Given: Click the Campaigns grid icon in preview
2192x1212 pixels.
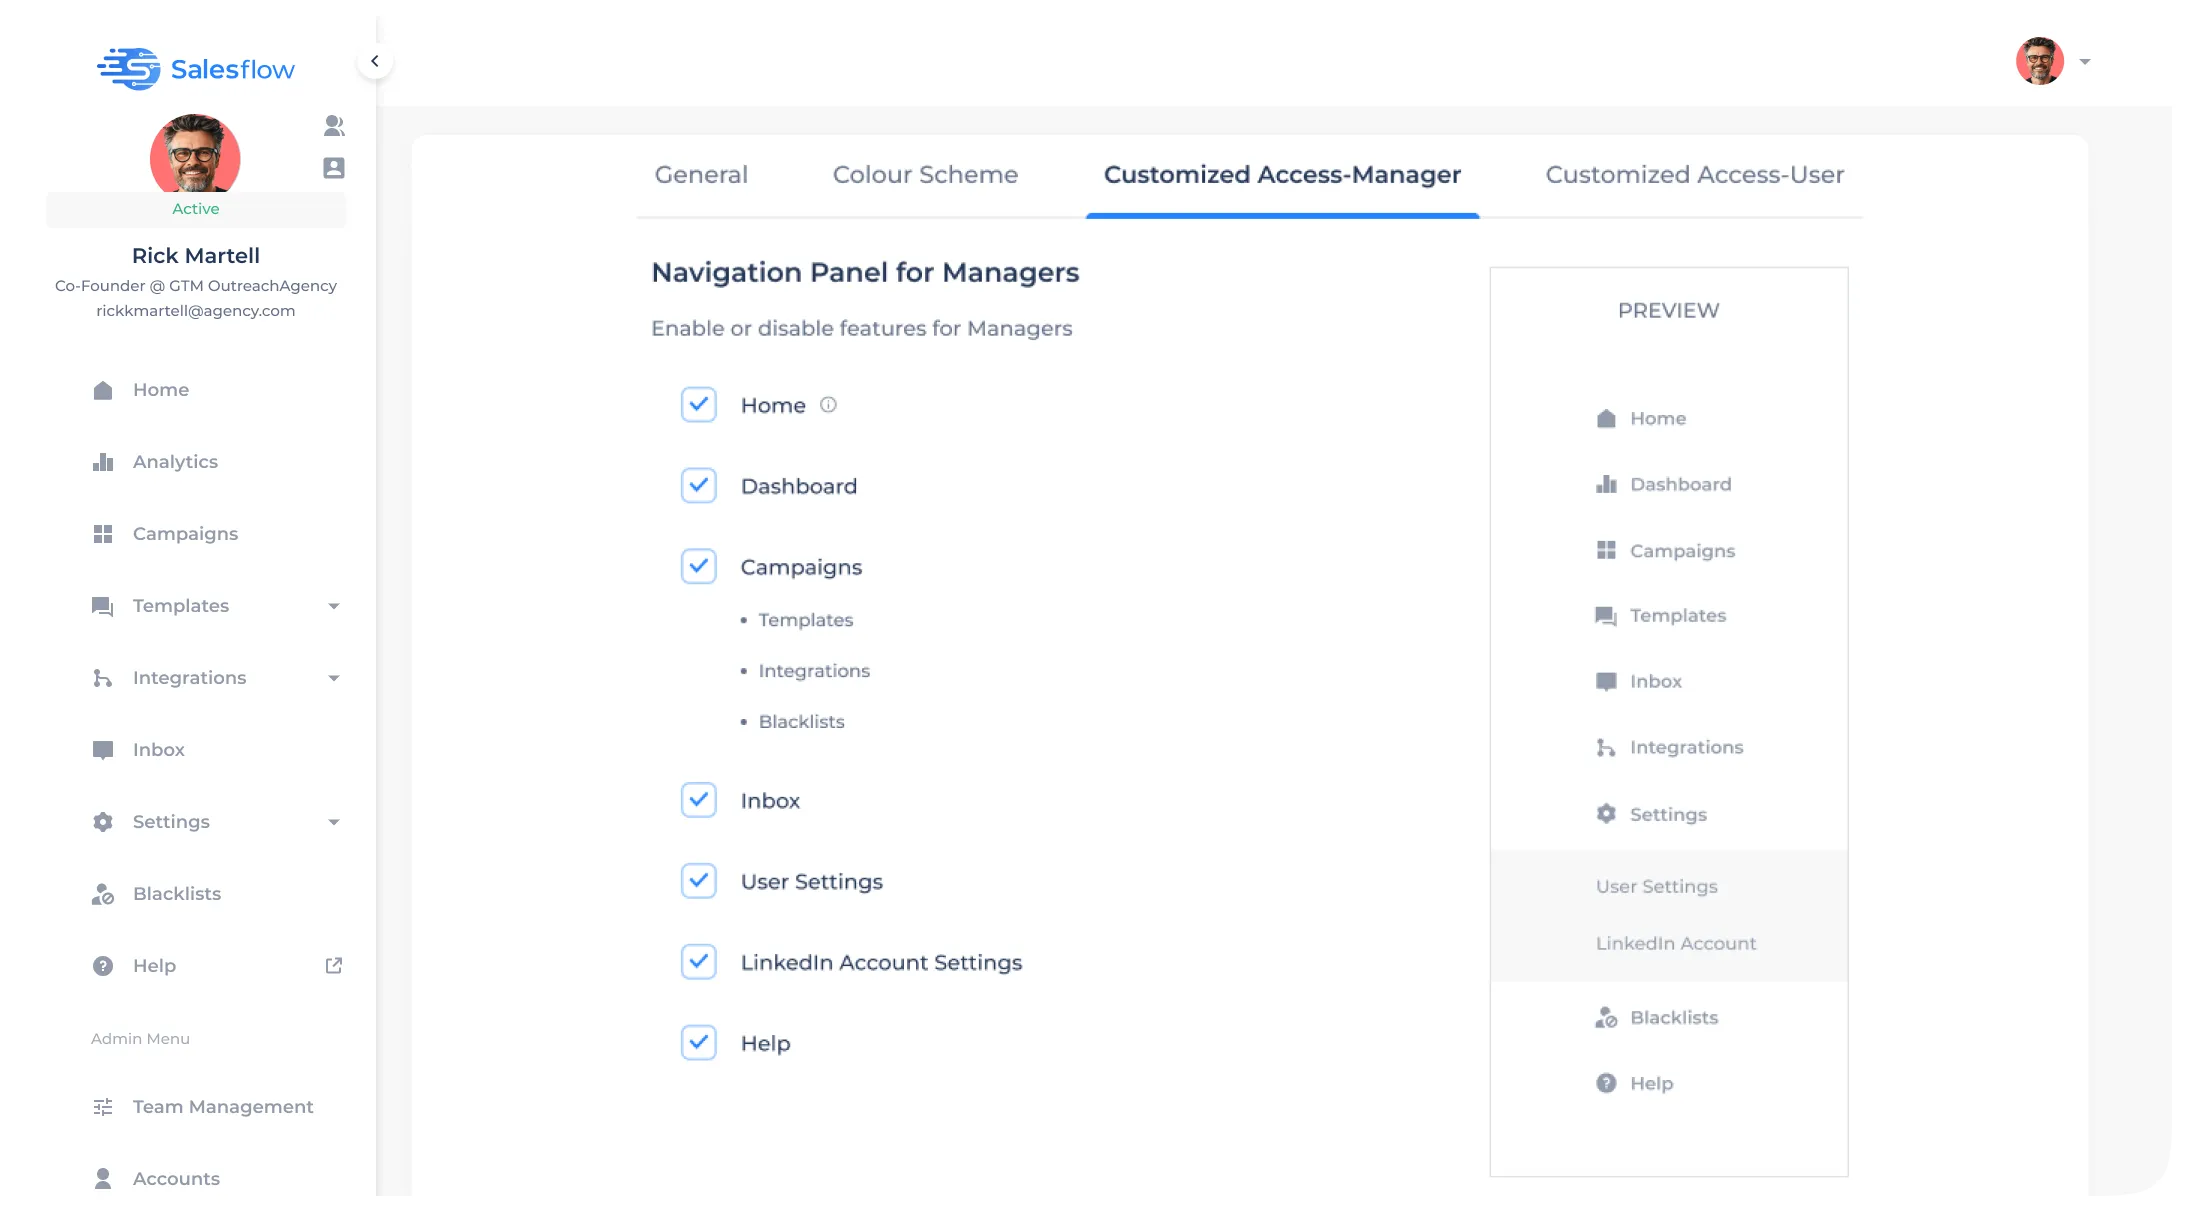Looking at the screenshot, I should click(1606, 551).
